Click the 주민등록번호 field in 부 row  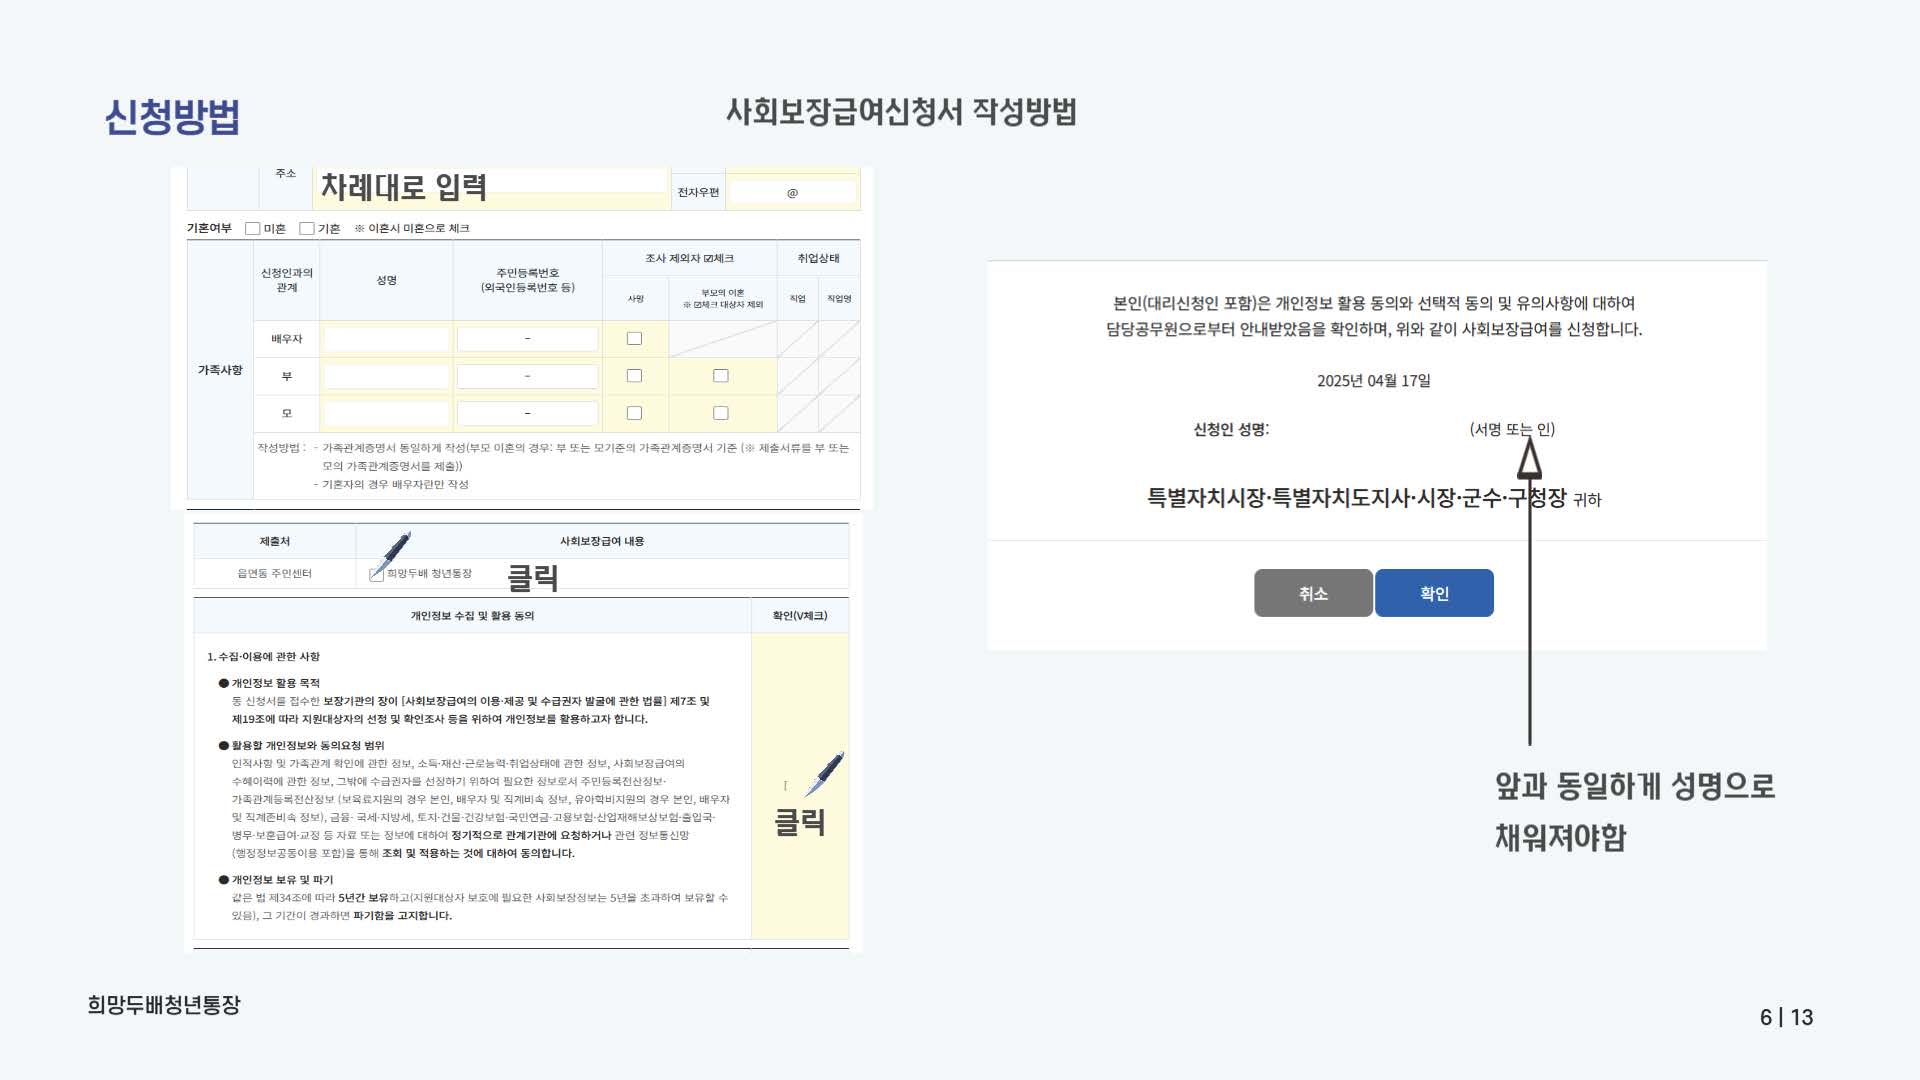(526, 376)
